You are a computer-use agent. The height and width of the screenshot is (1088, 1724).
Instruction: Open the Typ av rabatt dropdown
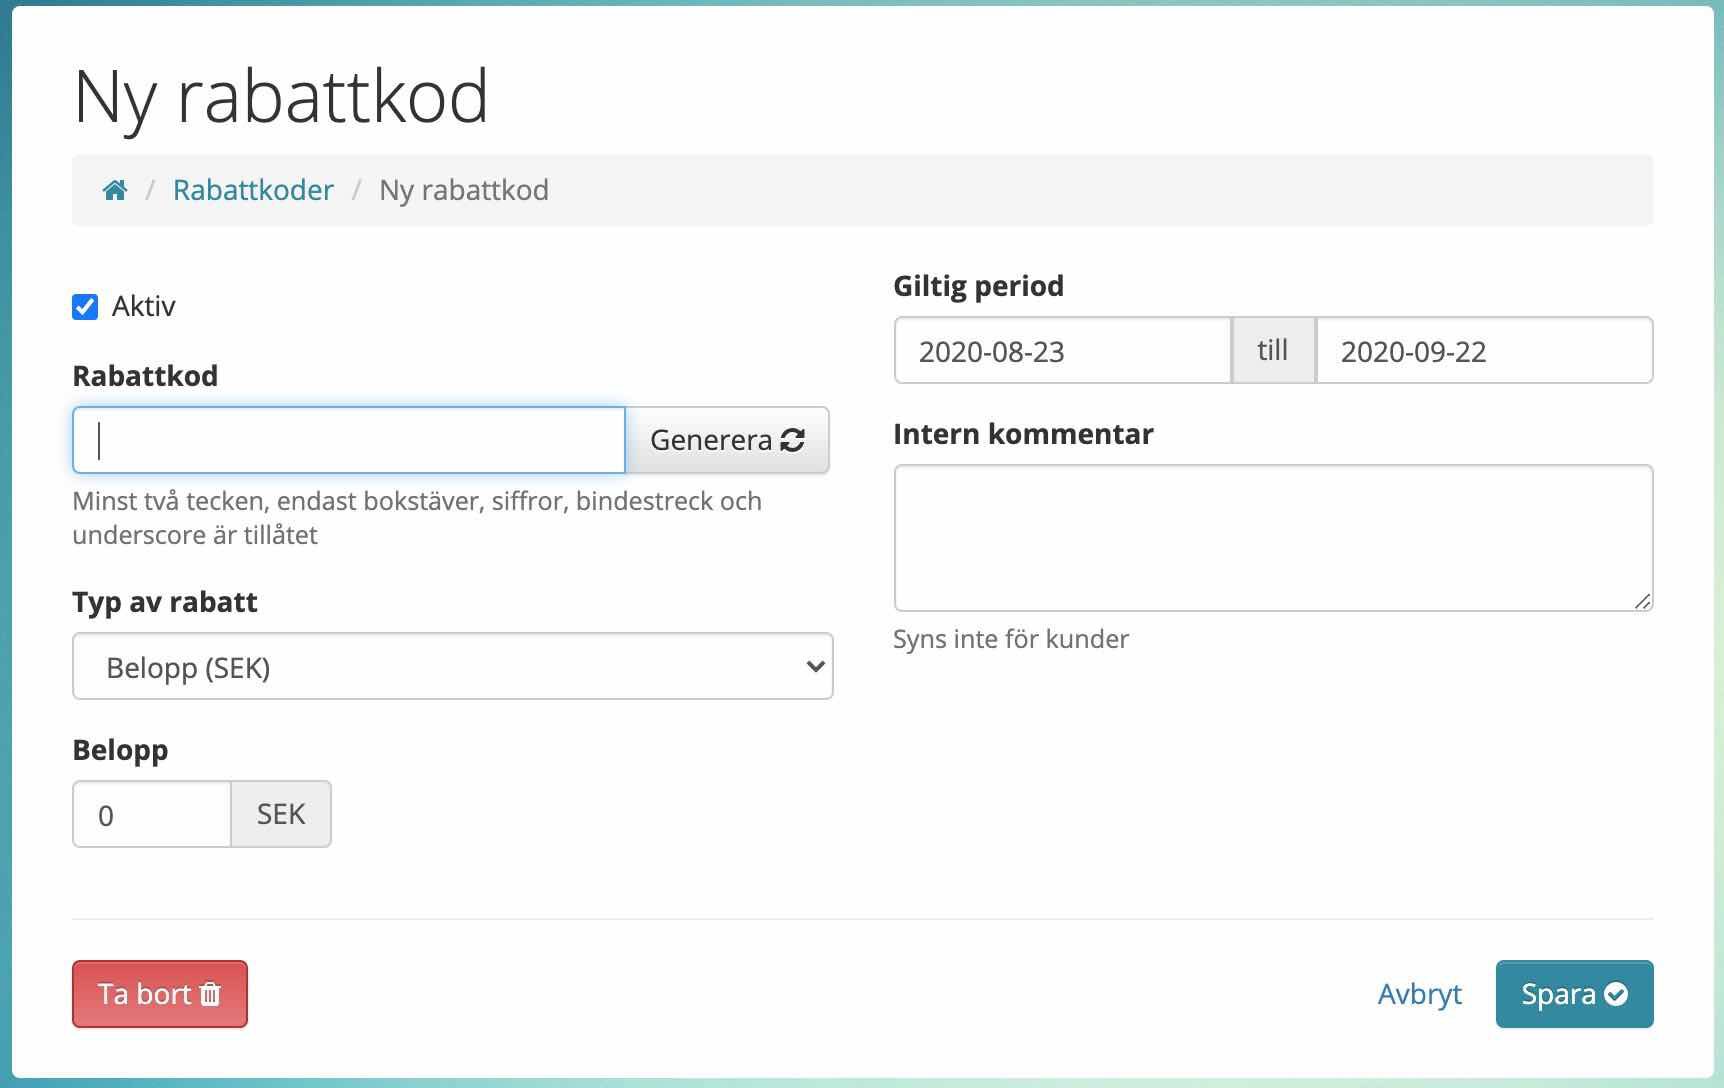452,666
